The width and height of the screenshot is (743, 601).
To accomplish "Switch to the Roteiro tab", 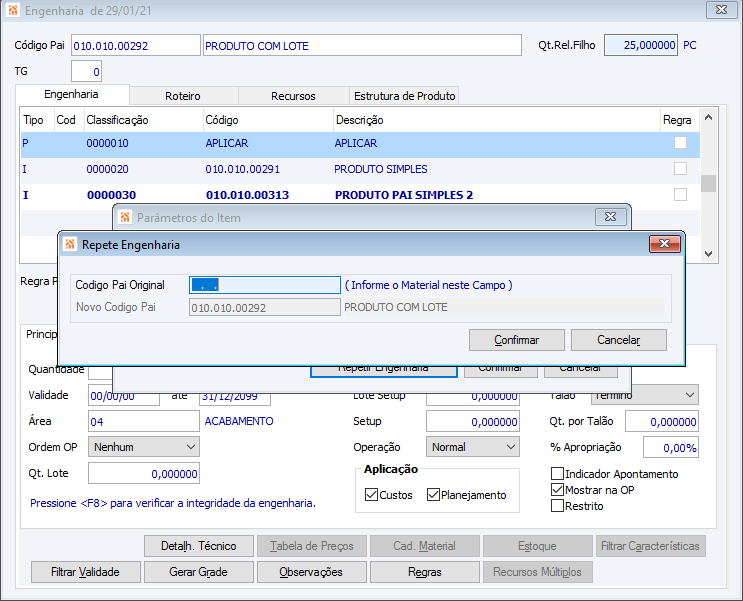I will [x=183, y=96].
